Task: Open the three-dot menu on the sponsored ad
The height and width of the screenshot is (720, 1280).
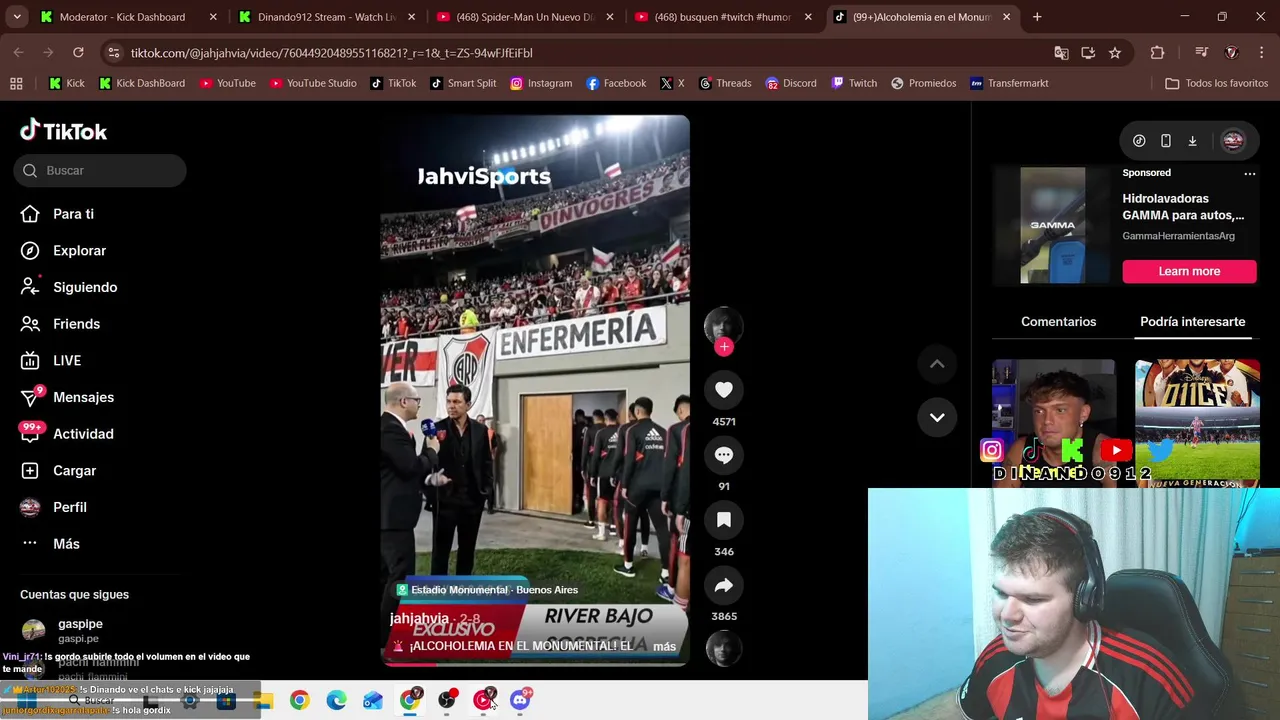Action: 1249,173
